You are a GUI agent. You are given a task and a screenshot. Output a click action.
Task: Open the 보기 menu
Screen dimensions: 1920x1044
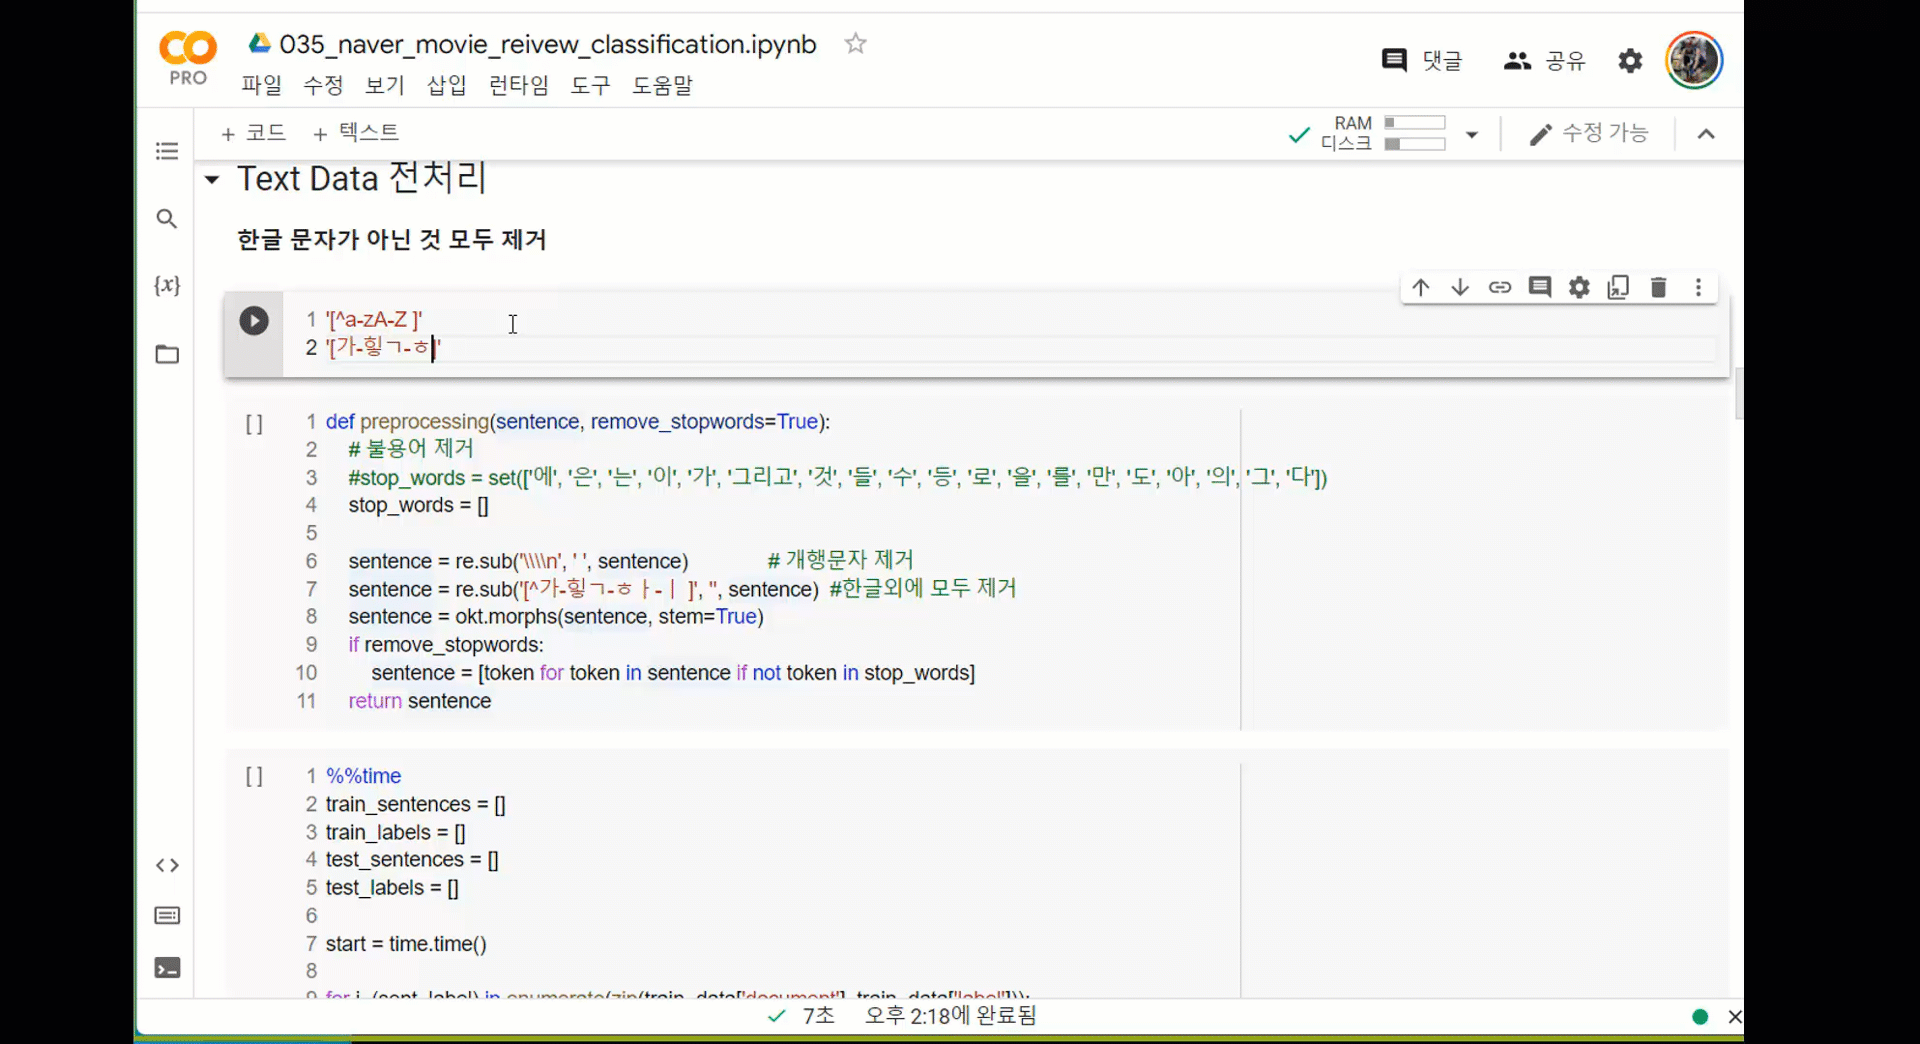[x=385, y=85]
